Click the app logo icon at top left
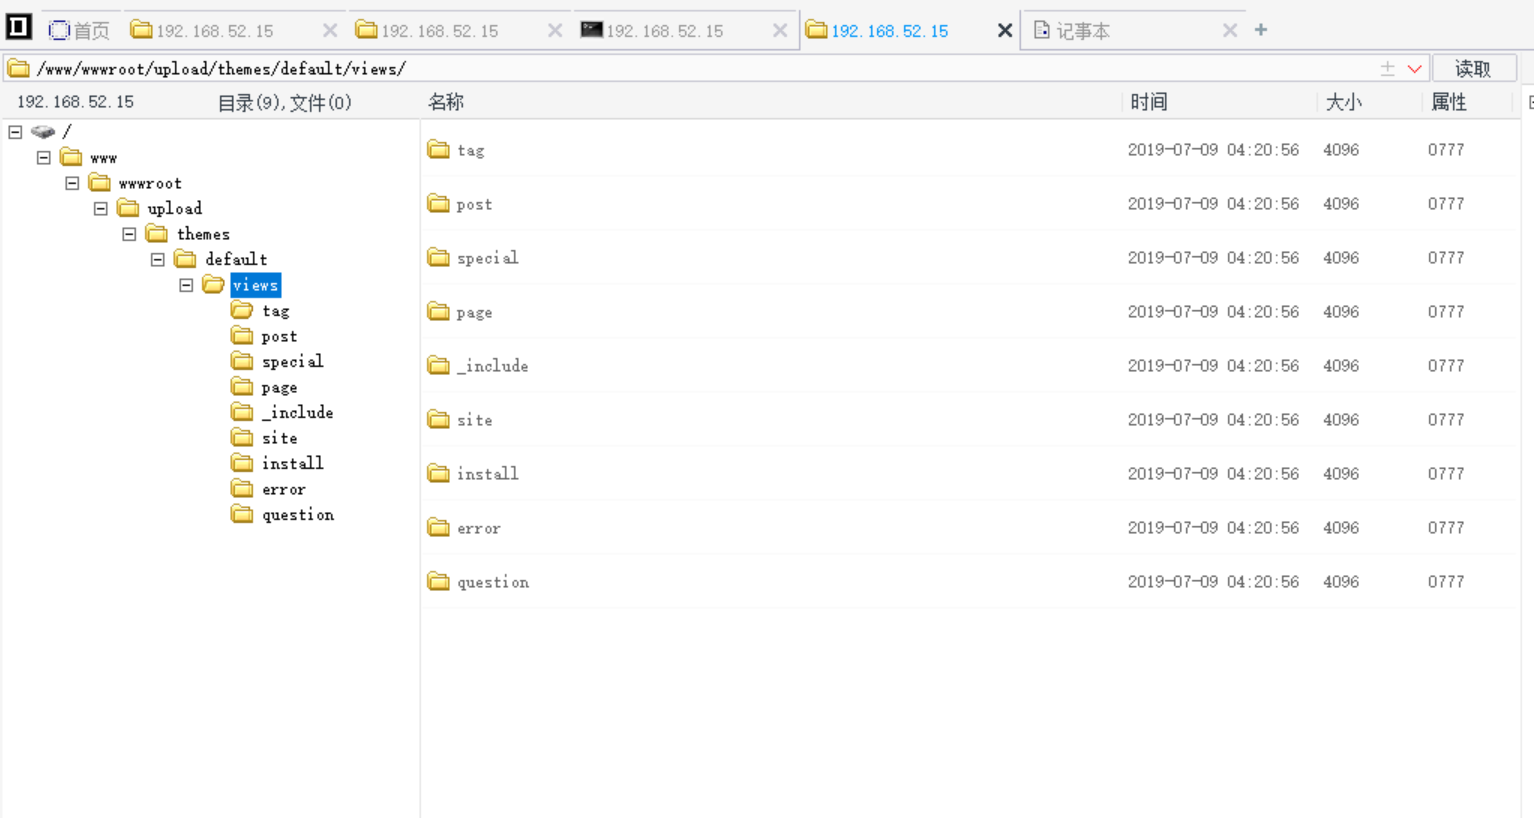The width and height of the screenshot is (1534, 818). point(19,27)
